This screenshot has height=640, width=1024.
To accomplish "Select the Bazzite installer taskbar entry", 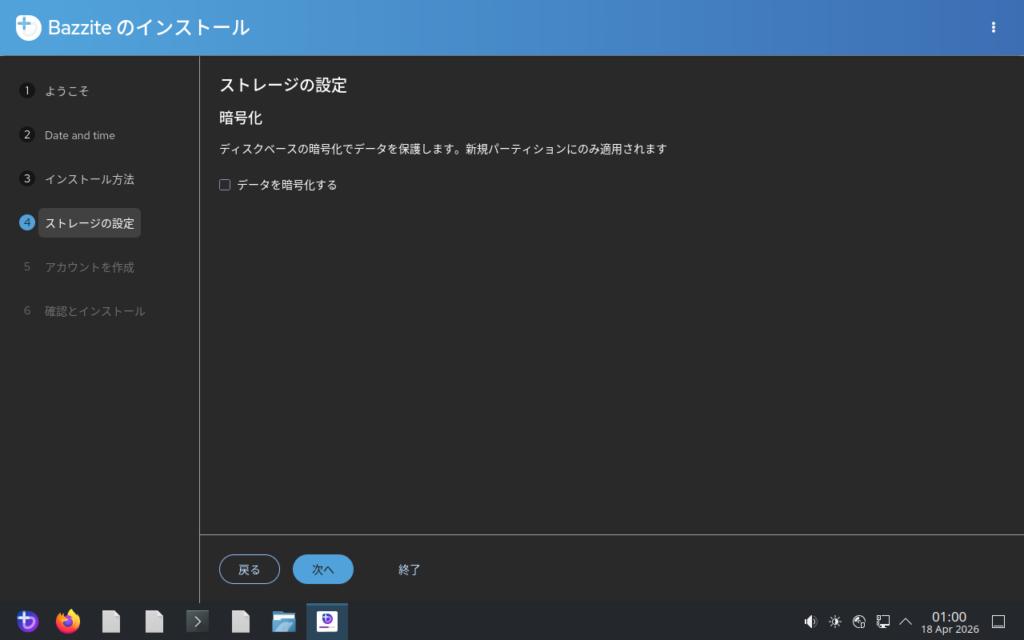I will coord(327,621).
